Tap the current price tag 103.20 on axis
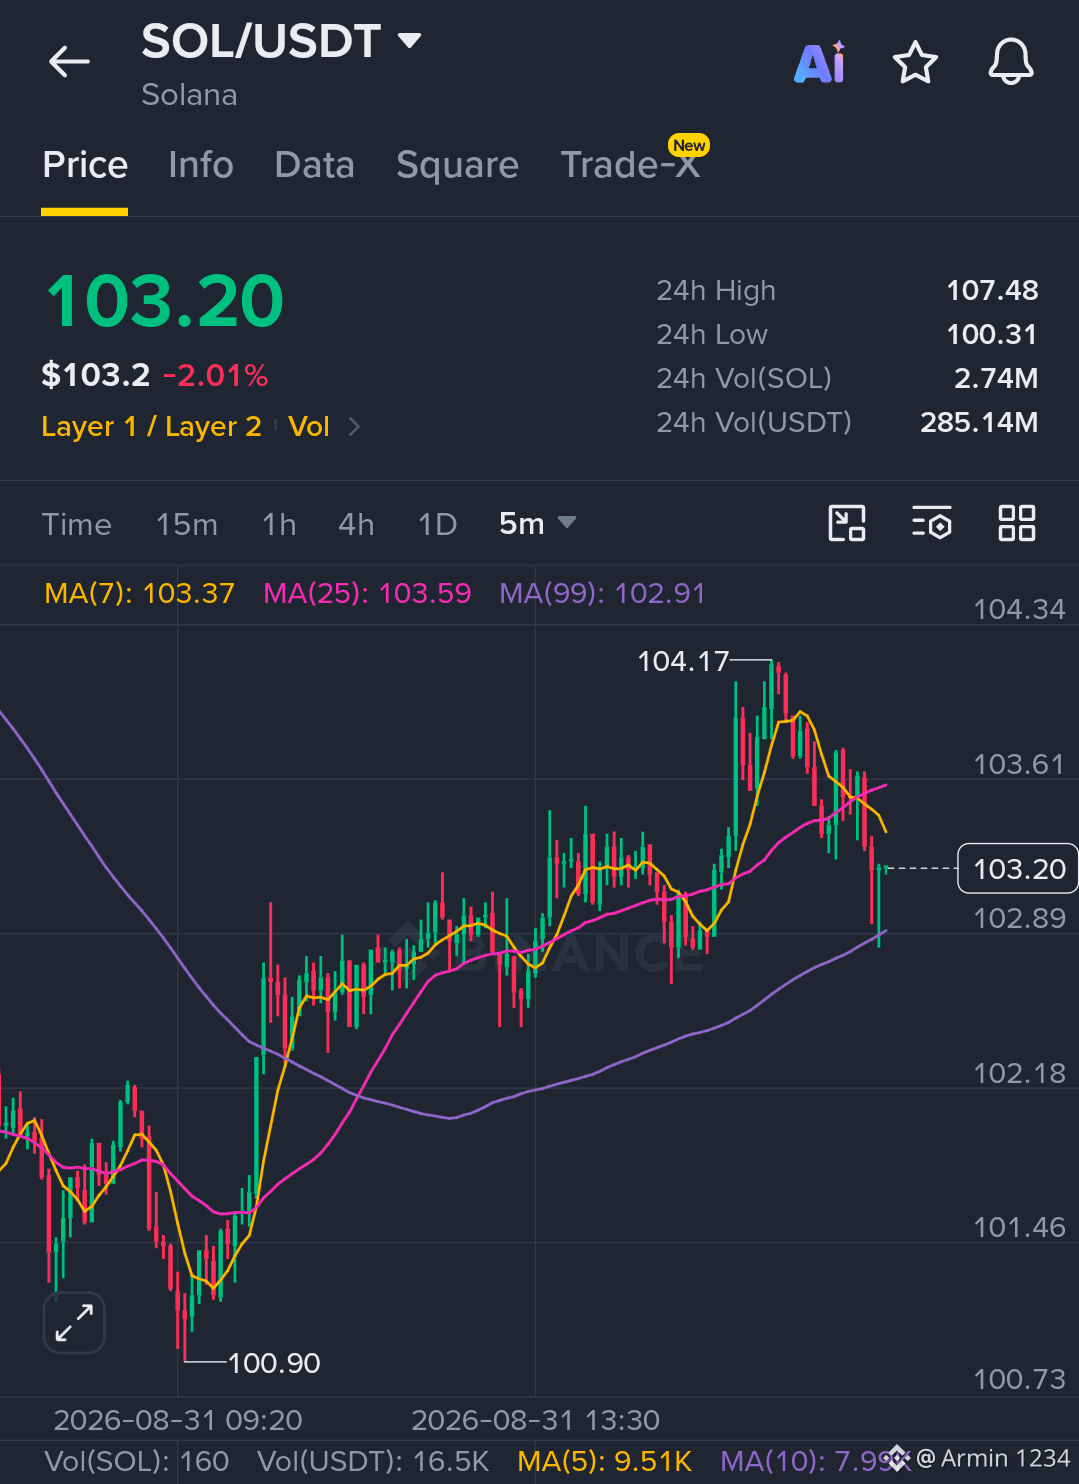Screen dimensions: 1079x1484 (1018, 868)
